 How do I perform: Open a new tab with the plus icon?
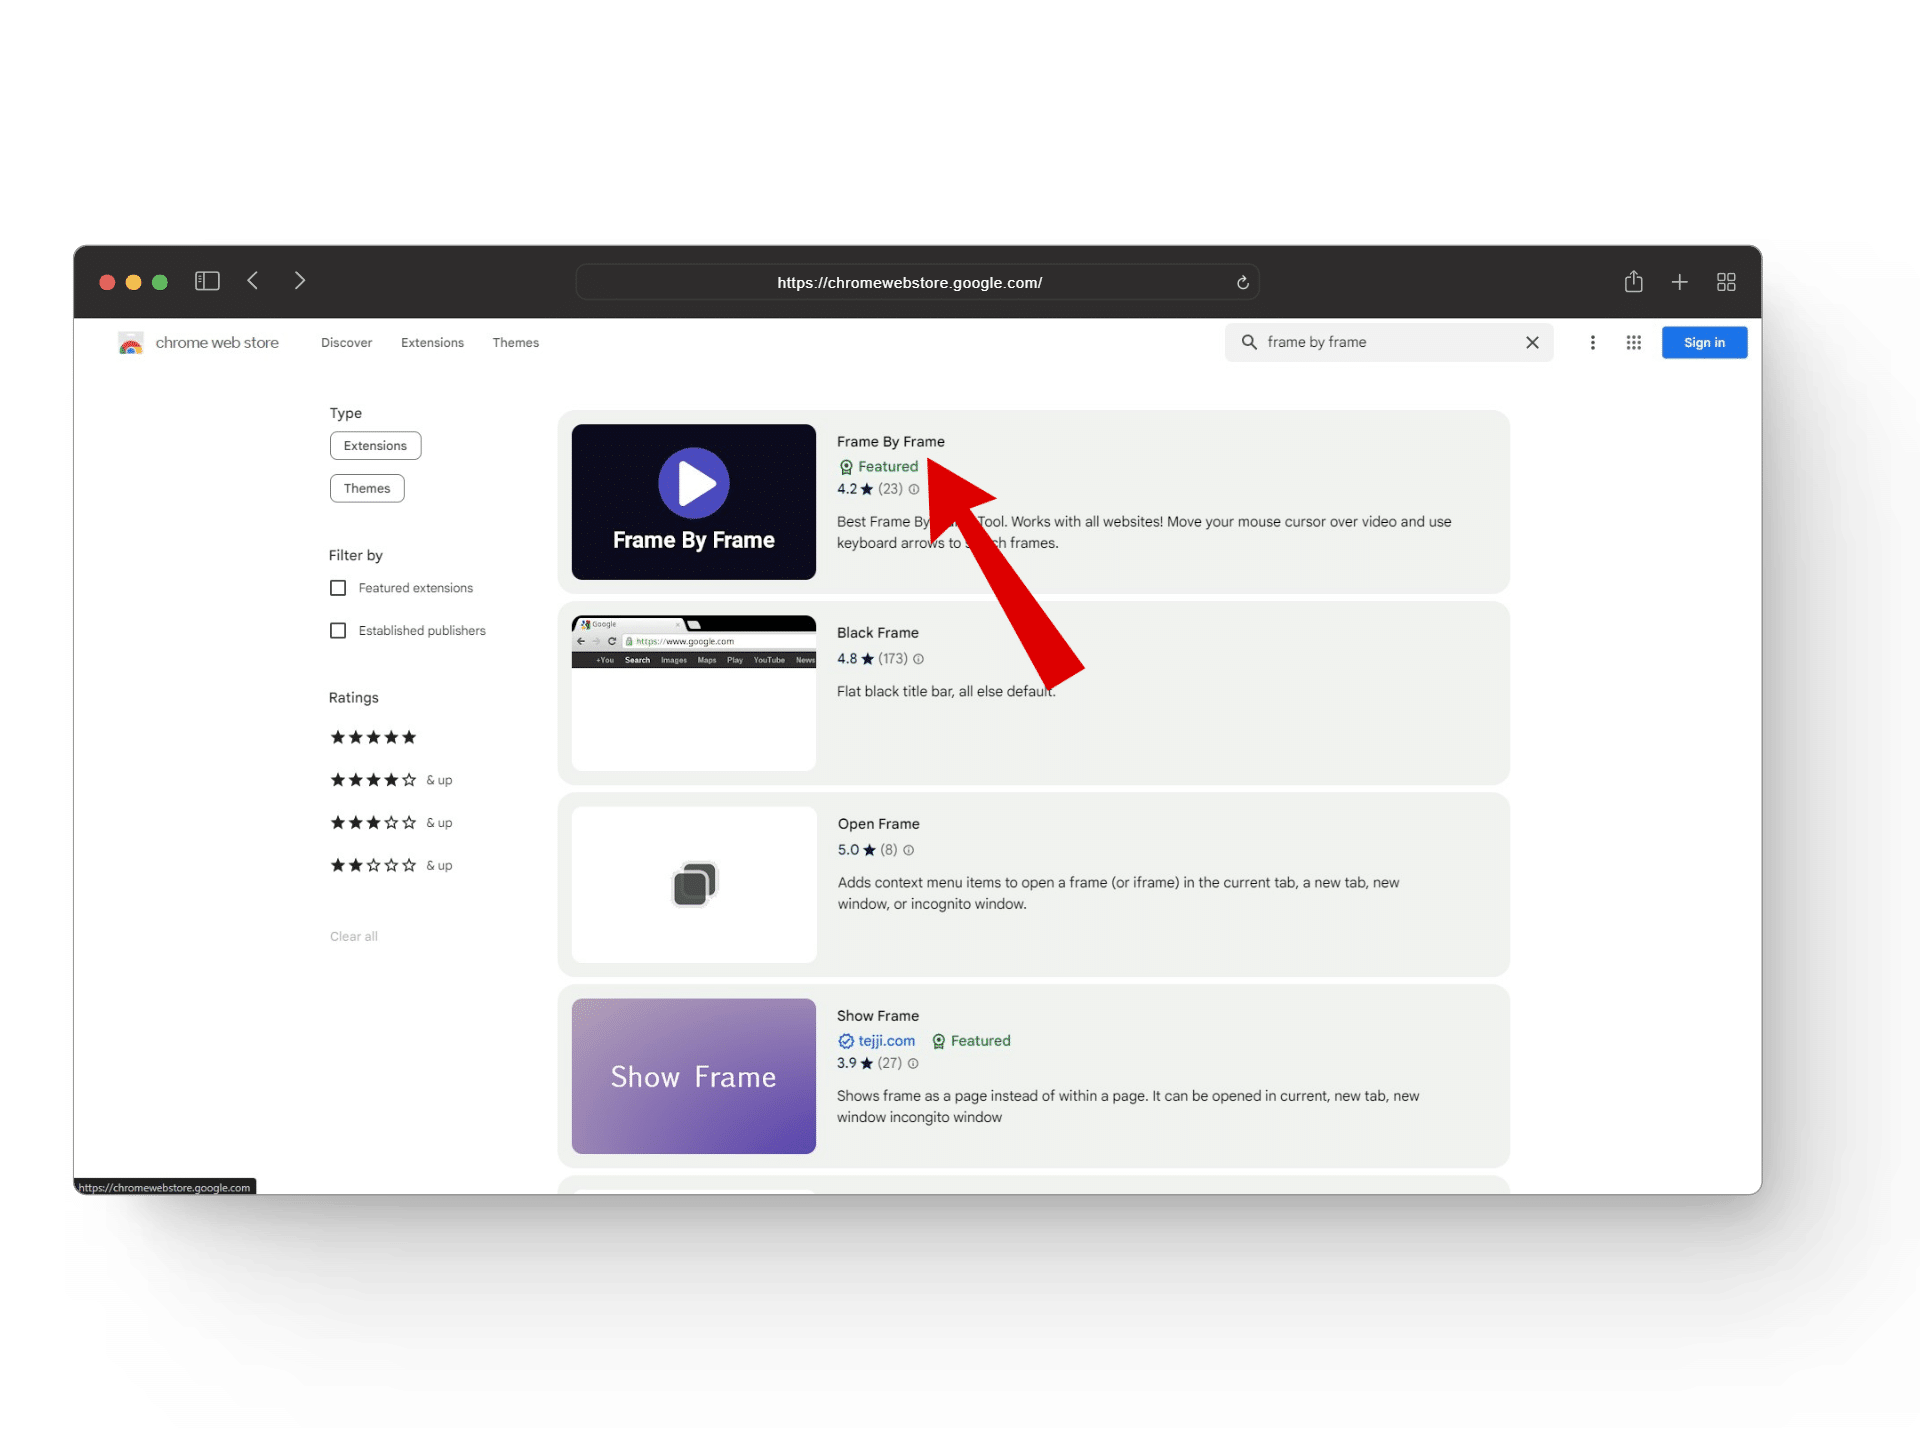(1679, 282)
